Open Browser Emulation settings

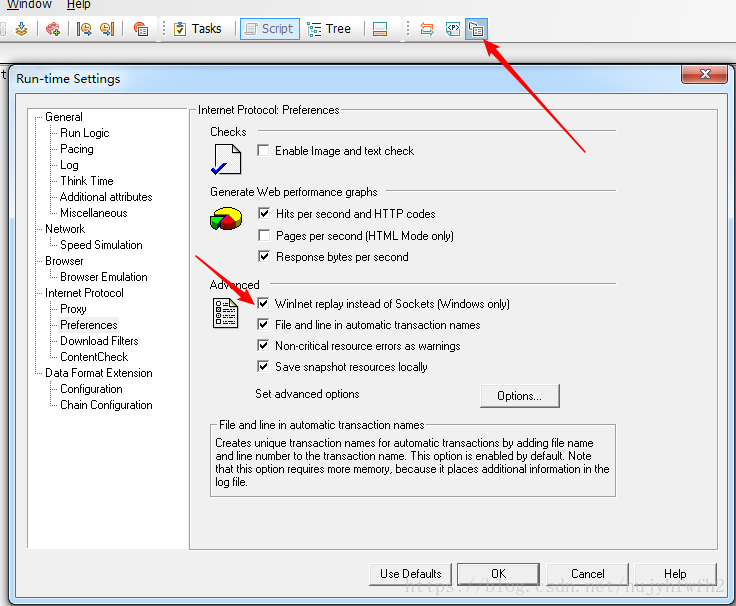pos(104,276)
